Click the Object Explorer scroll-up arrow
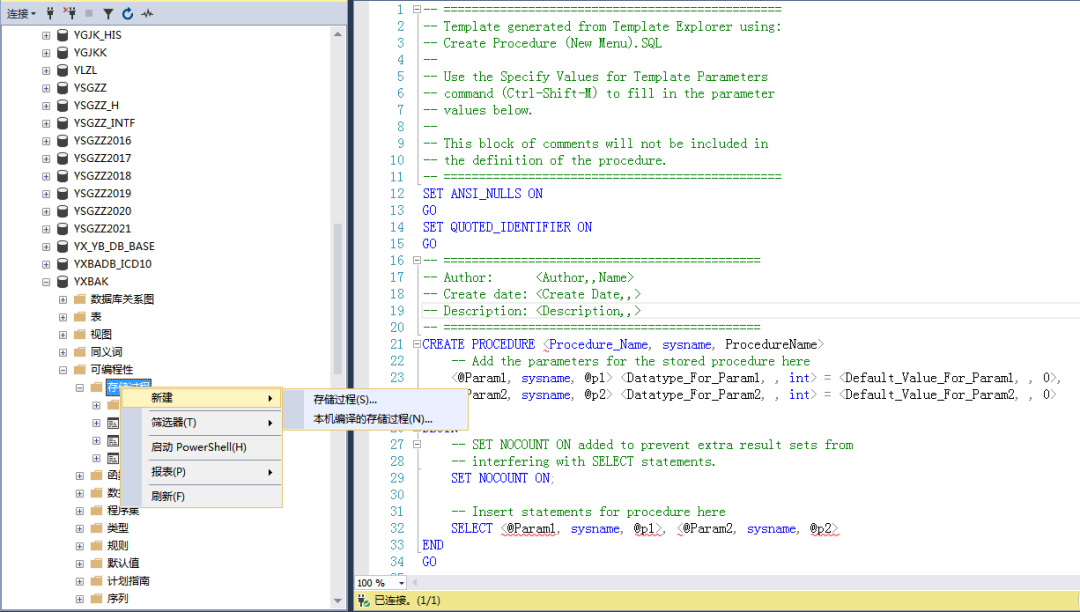This screenshot has height=612, width=1080. click(338, 32)
